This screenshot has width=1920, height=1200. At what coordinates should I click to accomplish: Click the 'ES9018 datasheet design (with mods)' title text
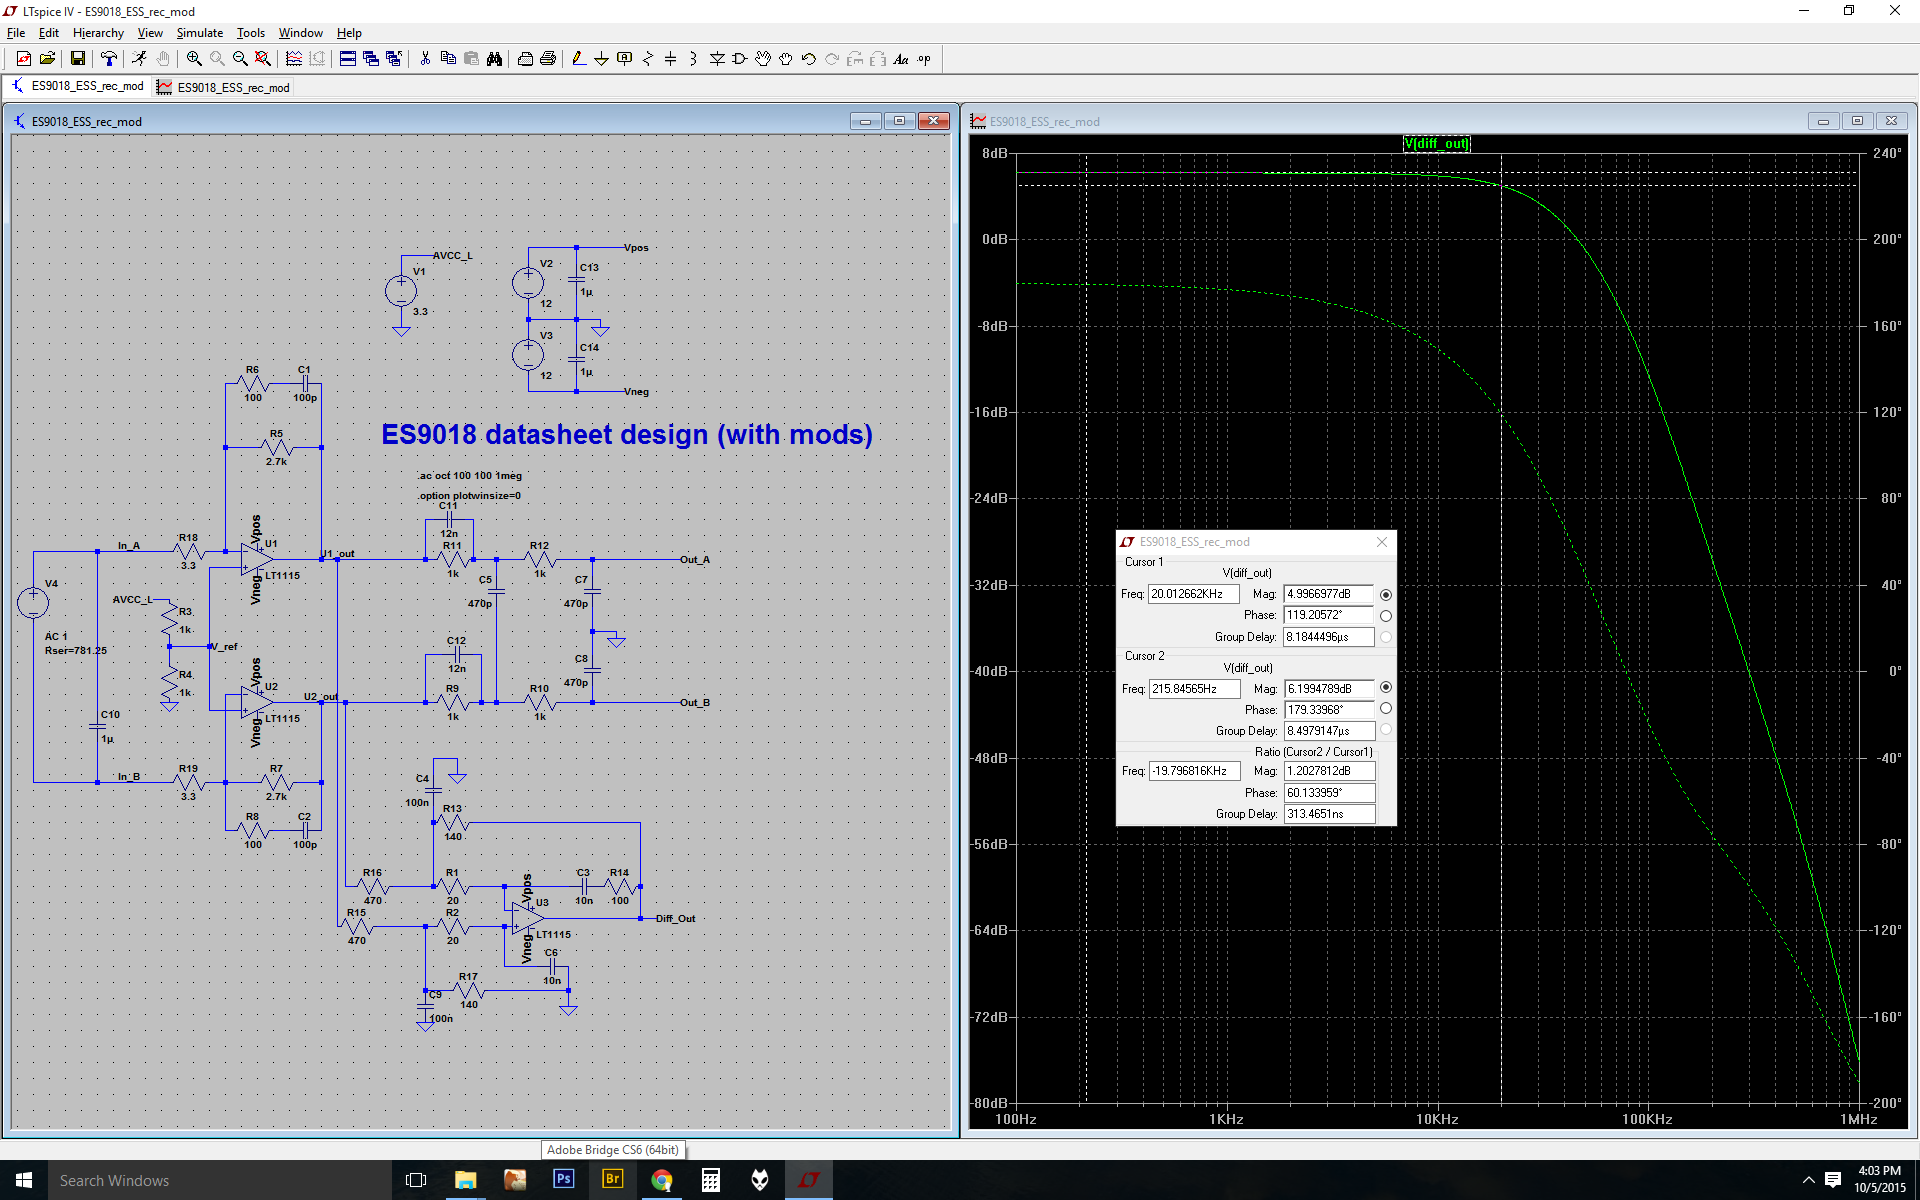tap(627, 435)
